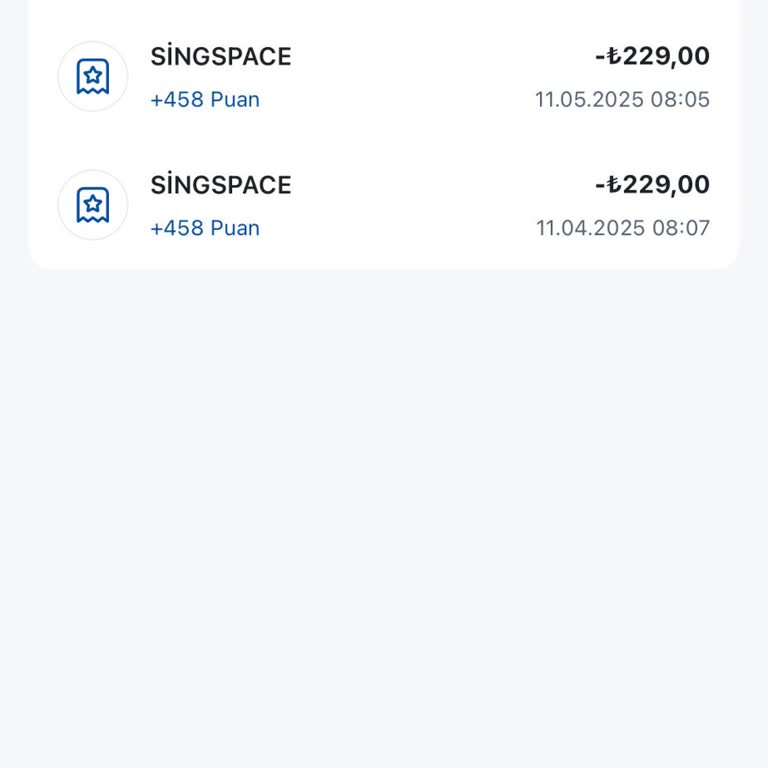Click the +458 number in the 08:05 row
The height and width of the screenshot is (768, 768).
click(177, 100)
